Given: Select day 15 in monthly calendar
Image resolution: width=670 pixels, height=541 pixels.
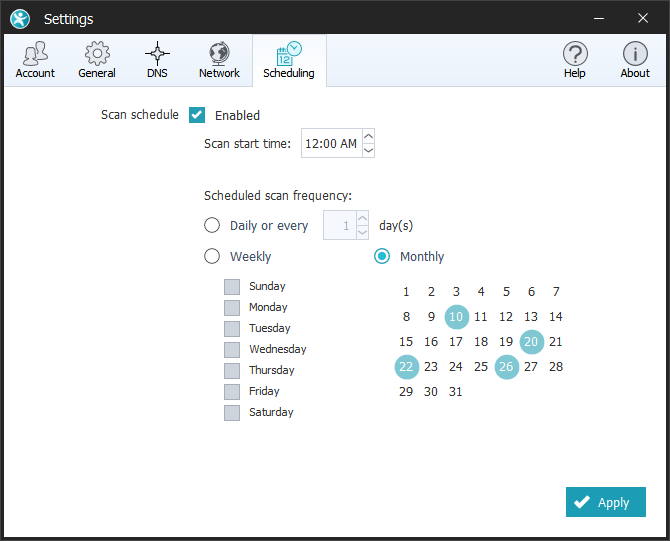Looking at the screenshot, I should coord(406,342).
